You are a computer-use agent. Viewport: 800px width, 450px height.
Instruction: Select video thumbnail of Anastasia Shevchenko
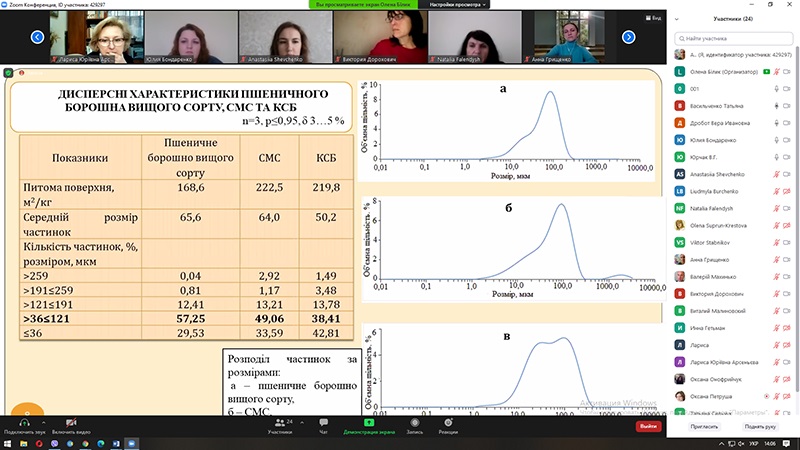(x=285, y=37)
